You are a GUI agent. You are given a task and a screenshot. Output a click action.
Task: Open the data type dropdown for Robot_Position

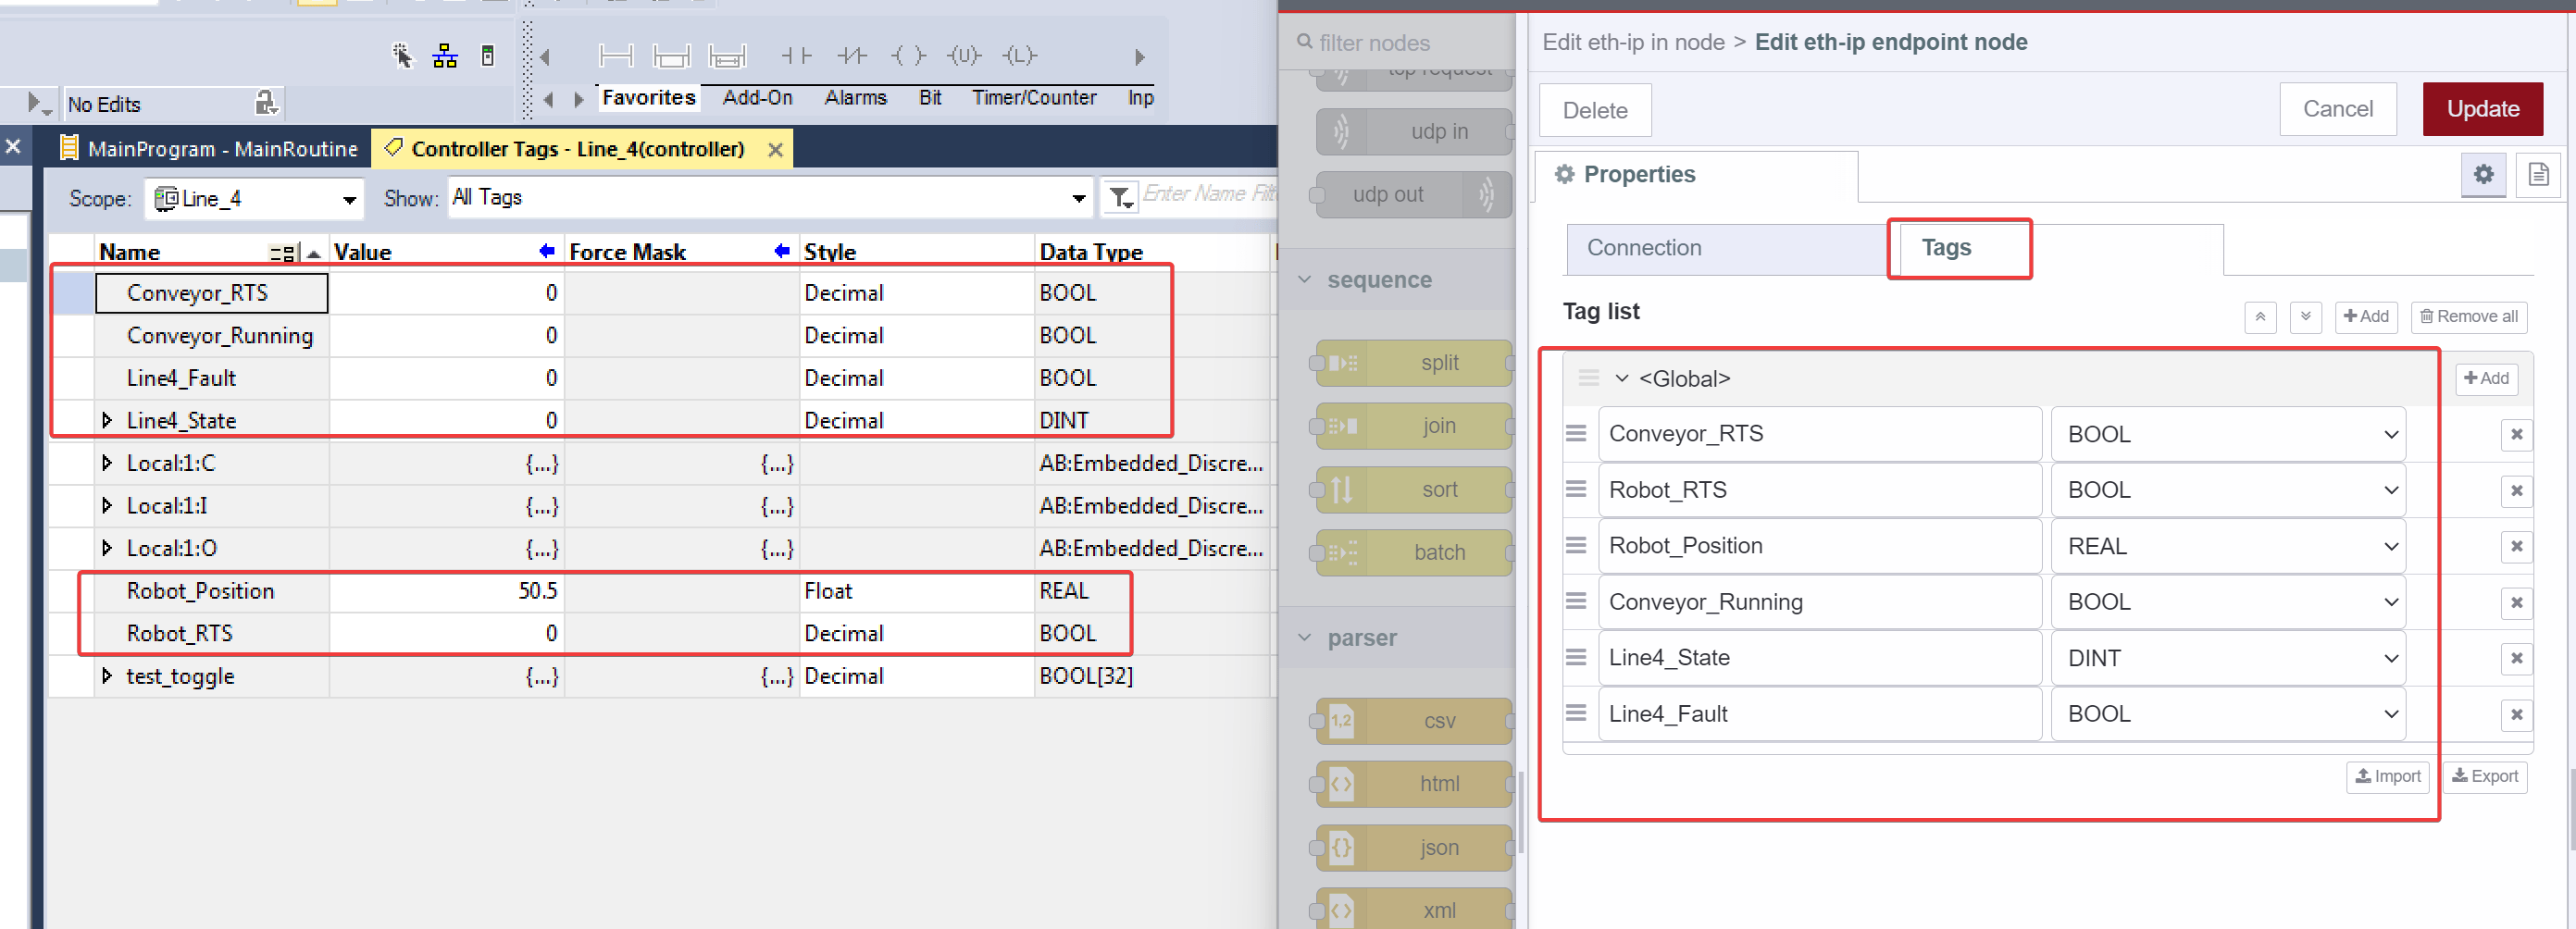click(x=2389, y=546)
